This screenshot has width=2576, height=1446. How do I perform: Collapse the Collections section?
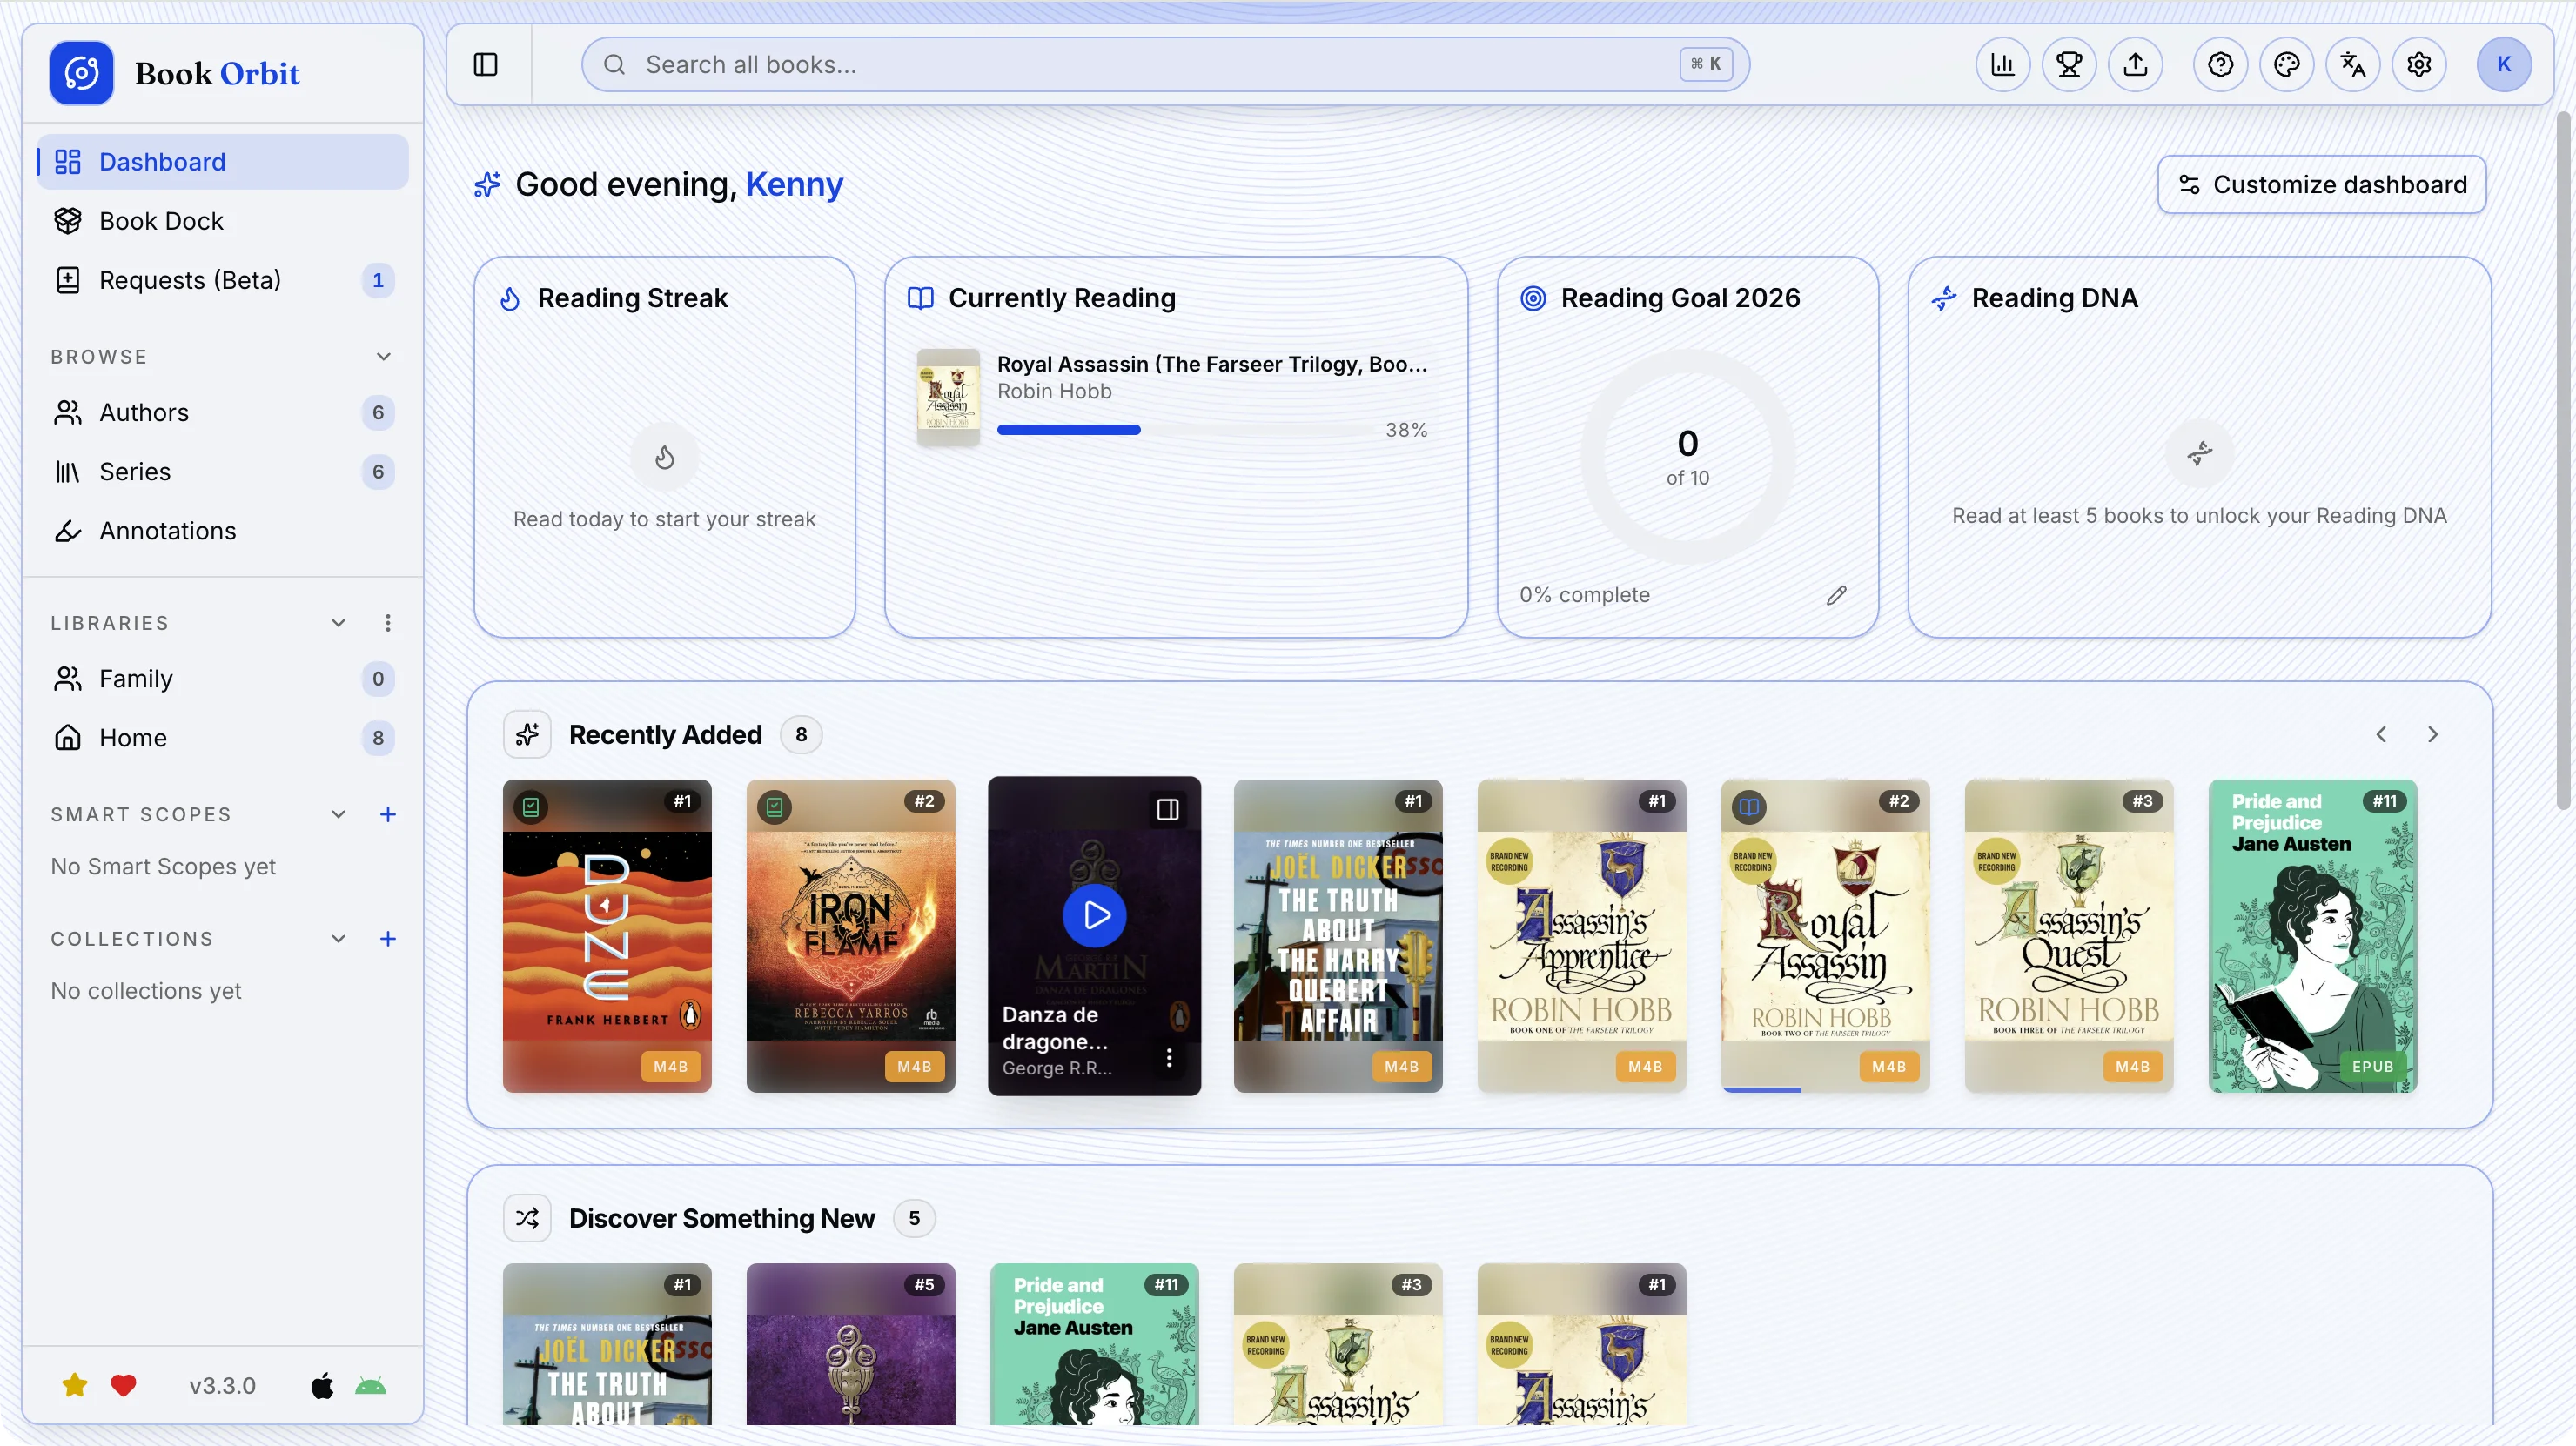(x=338, y=938)
